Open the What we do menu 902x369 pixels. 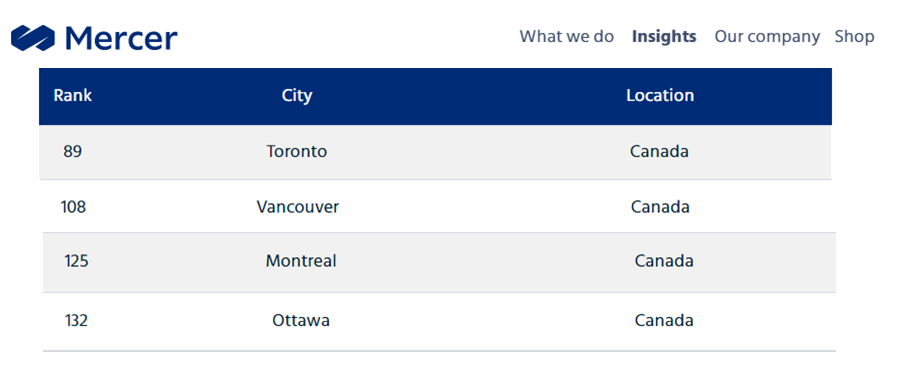pos(567,36)
